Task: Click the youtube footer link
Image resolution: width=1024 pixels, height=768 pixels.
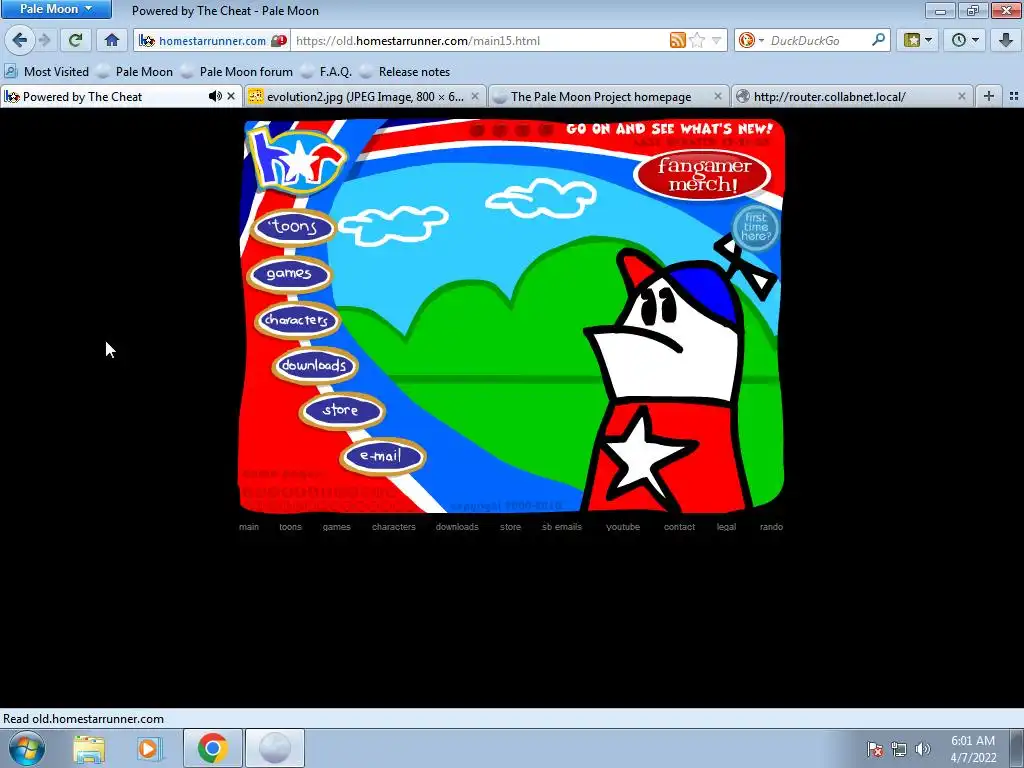Action: coord(623,527)
